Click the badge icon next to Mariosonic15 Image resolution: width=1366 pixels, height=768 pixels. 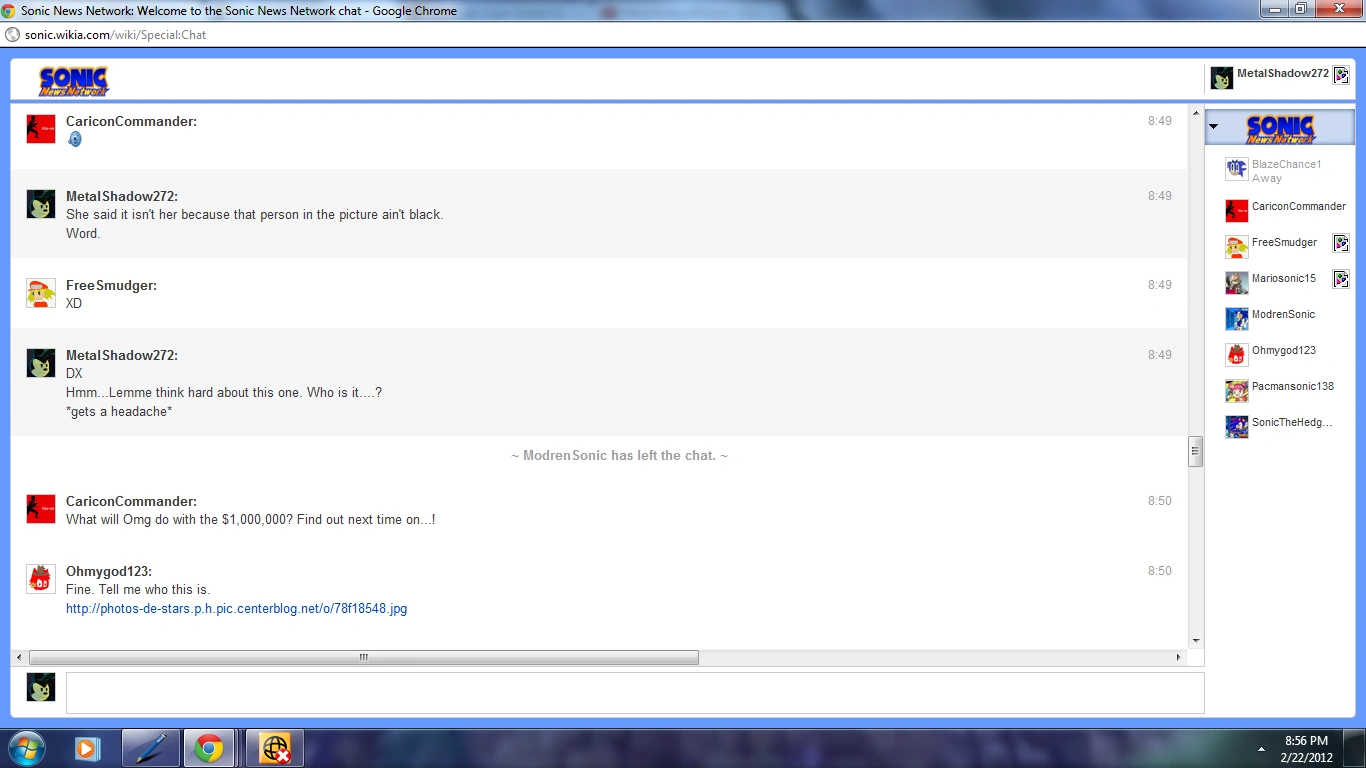tap(1341, 279)
